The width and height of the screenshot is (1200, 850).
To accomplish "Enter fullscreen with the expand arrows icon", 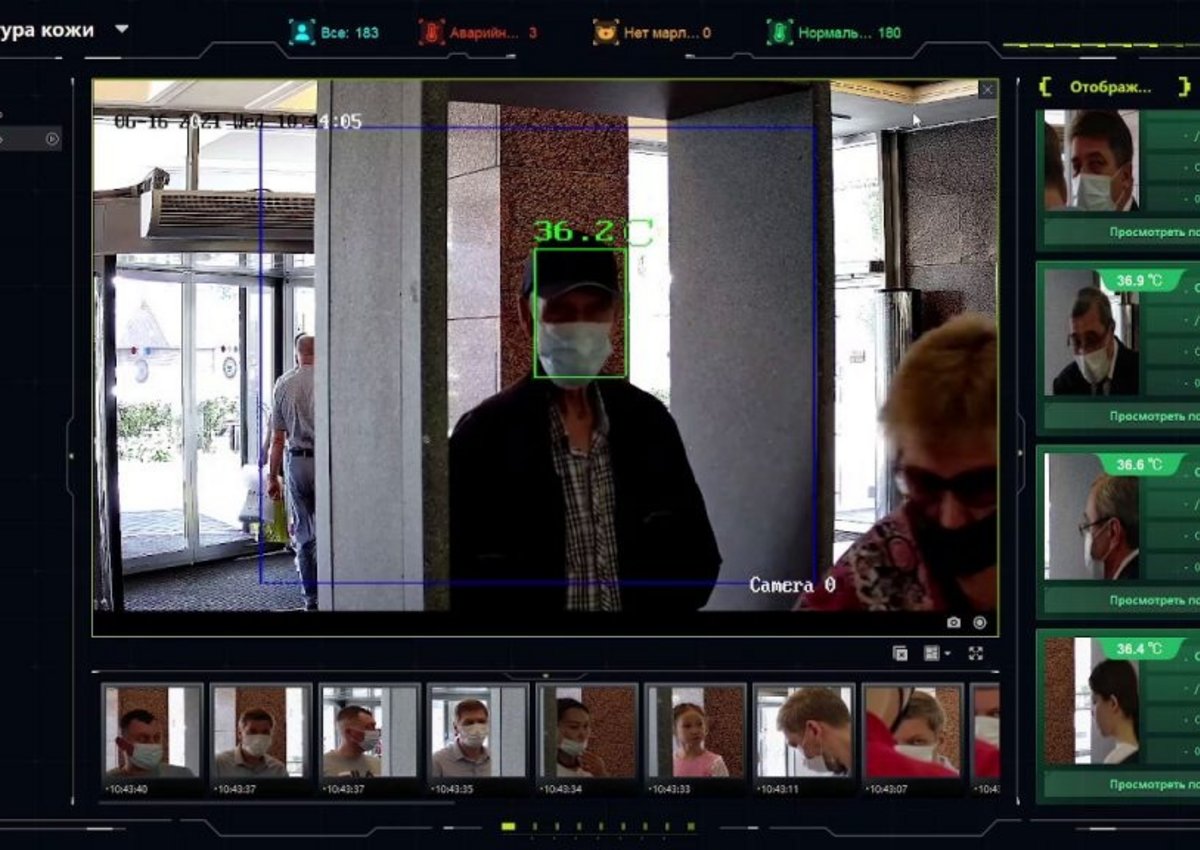I will point(976,653).
